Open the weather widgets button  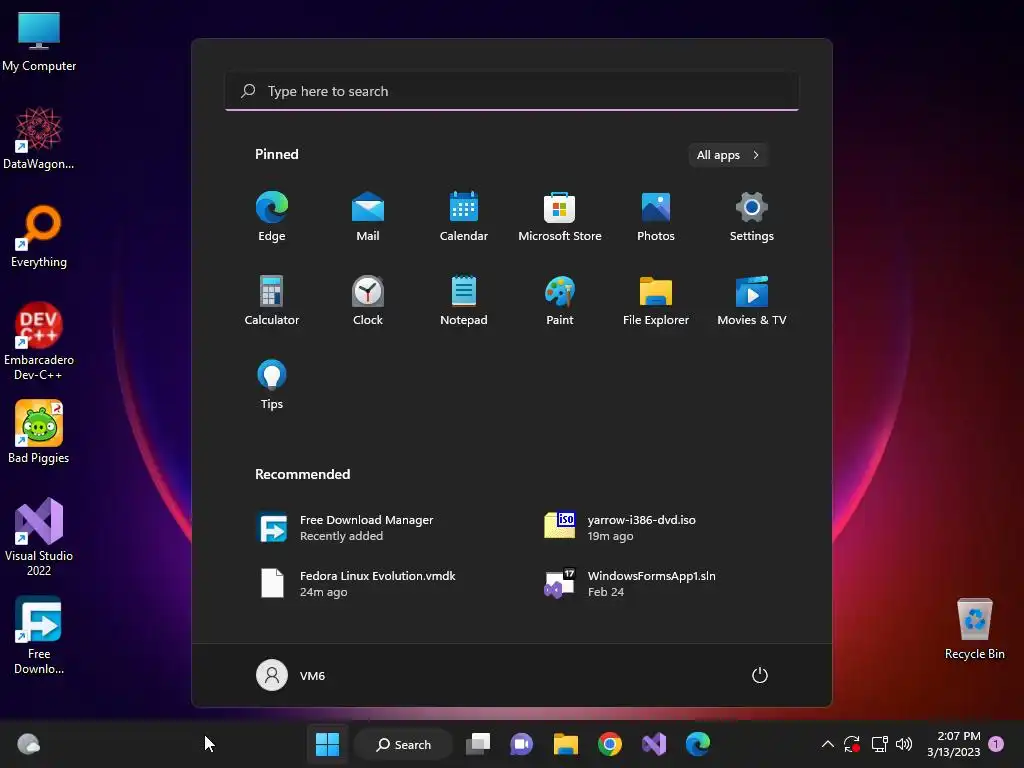tap(28, 744)
